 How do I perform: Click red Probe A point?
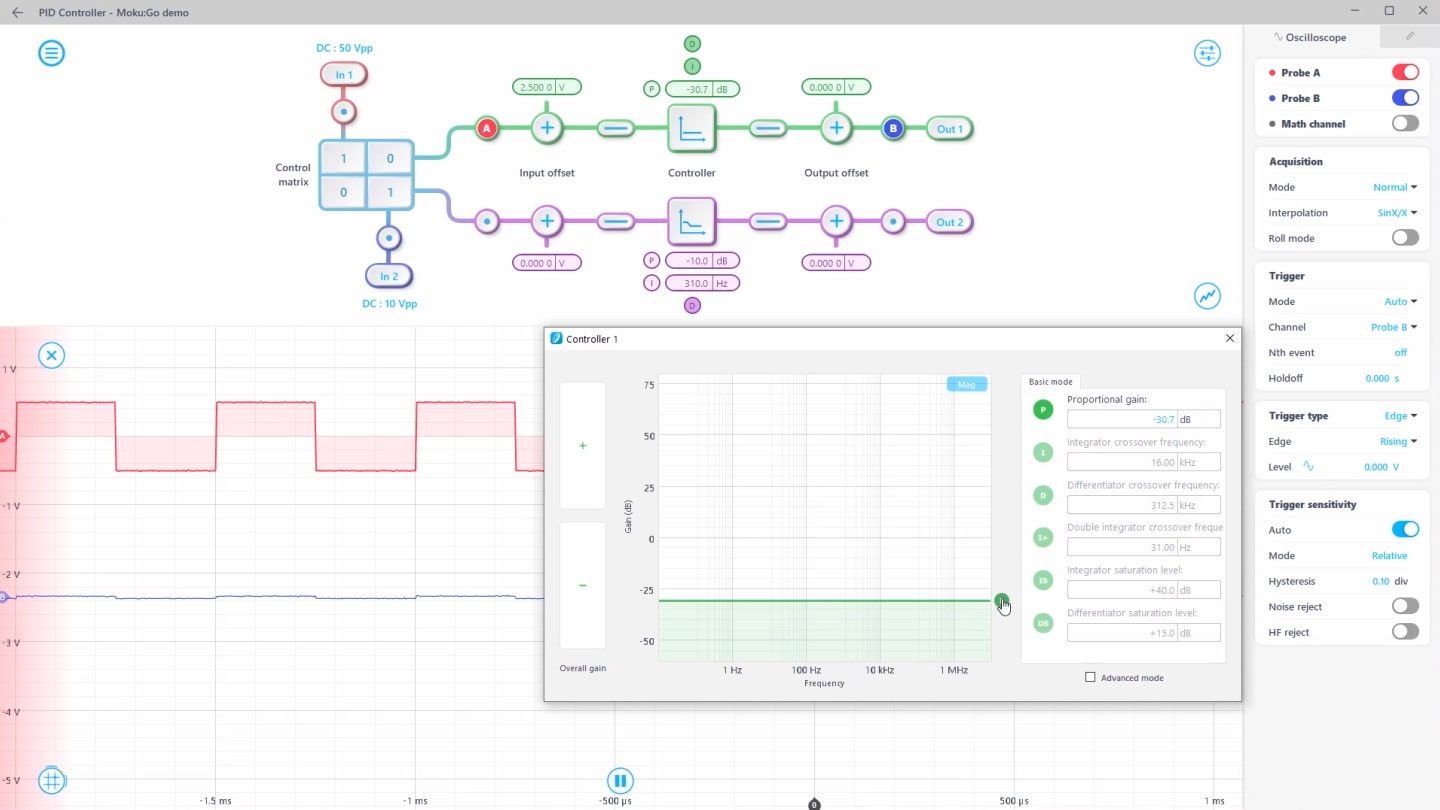487,128
